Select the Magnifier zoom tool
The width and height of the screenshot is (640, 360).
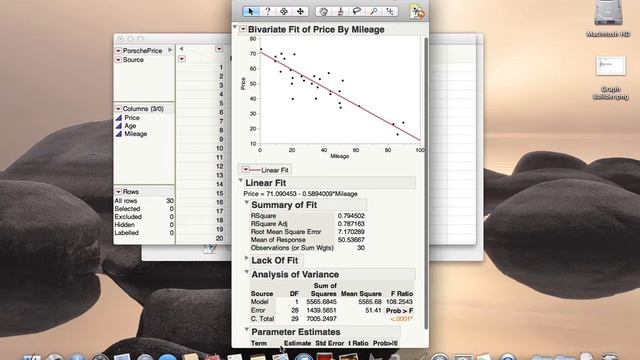pyautogui.click(x=373, y=11)
